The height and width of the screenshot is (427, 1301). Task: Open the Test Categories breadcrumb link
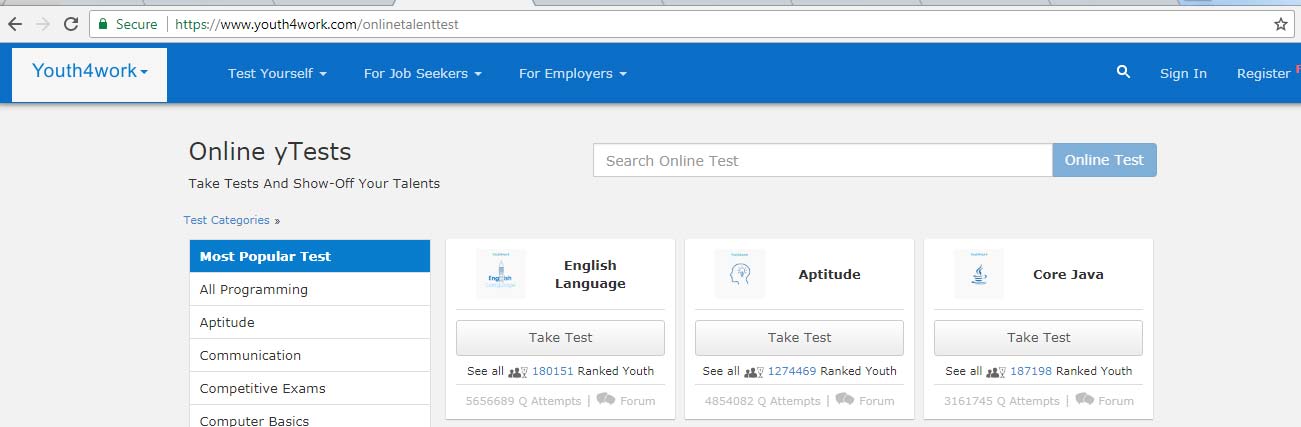click(227, 220)
